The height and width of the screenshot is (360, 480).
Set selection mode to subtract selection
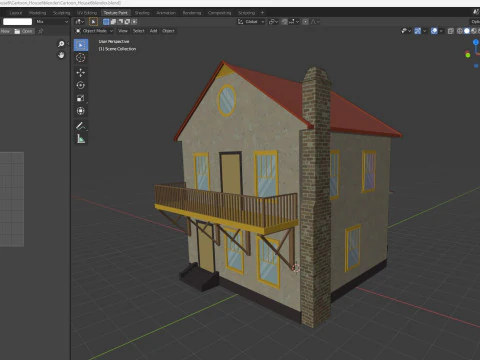point(120,22)
